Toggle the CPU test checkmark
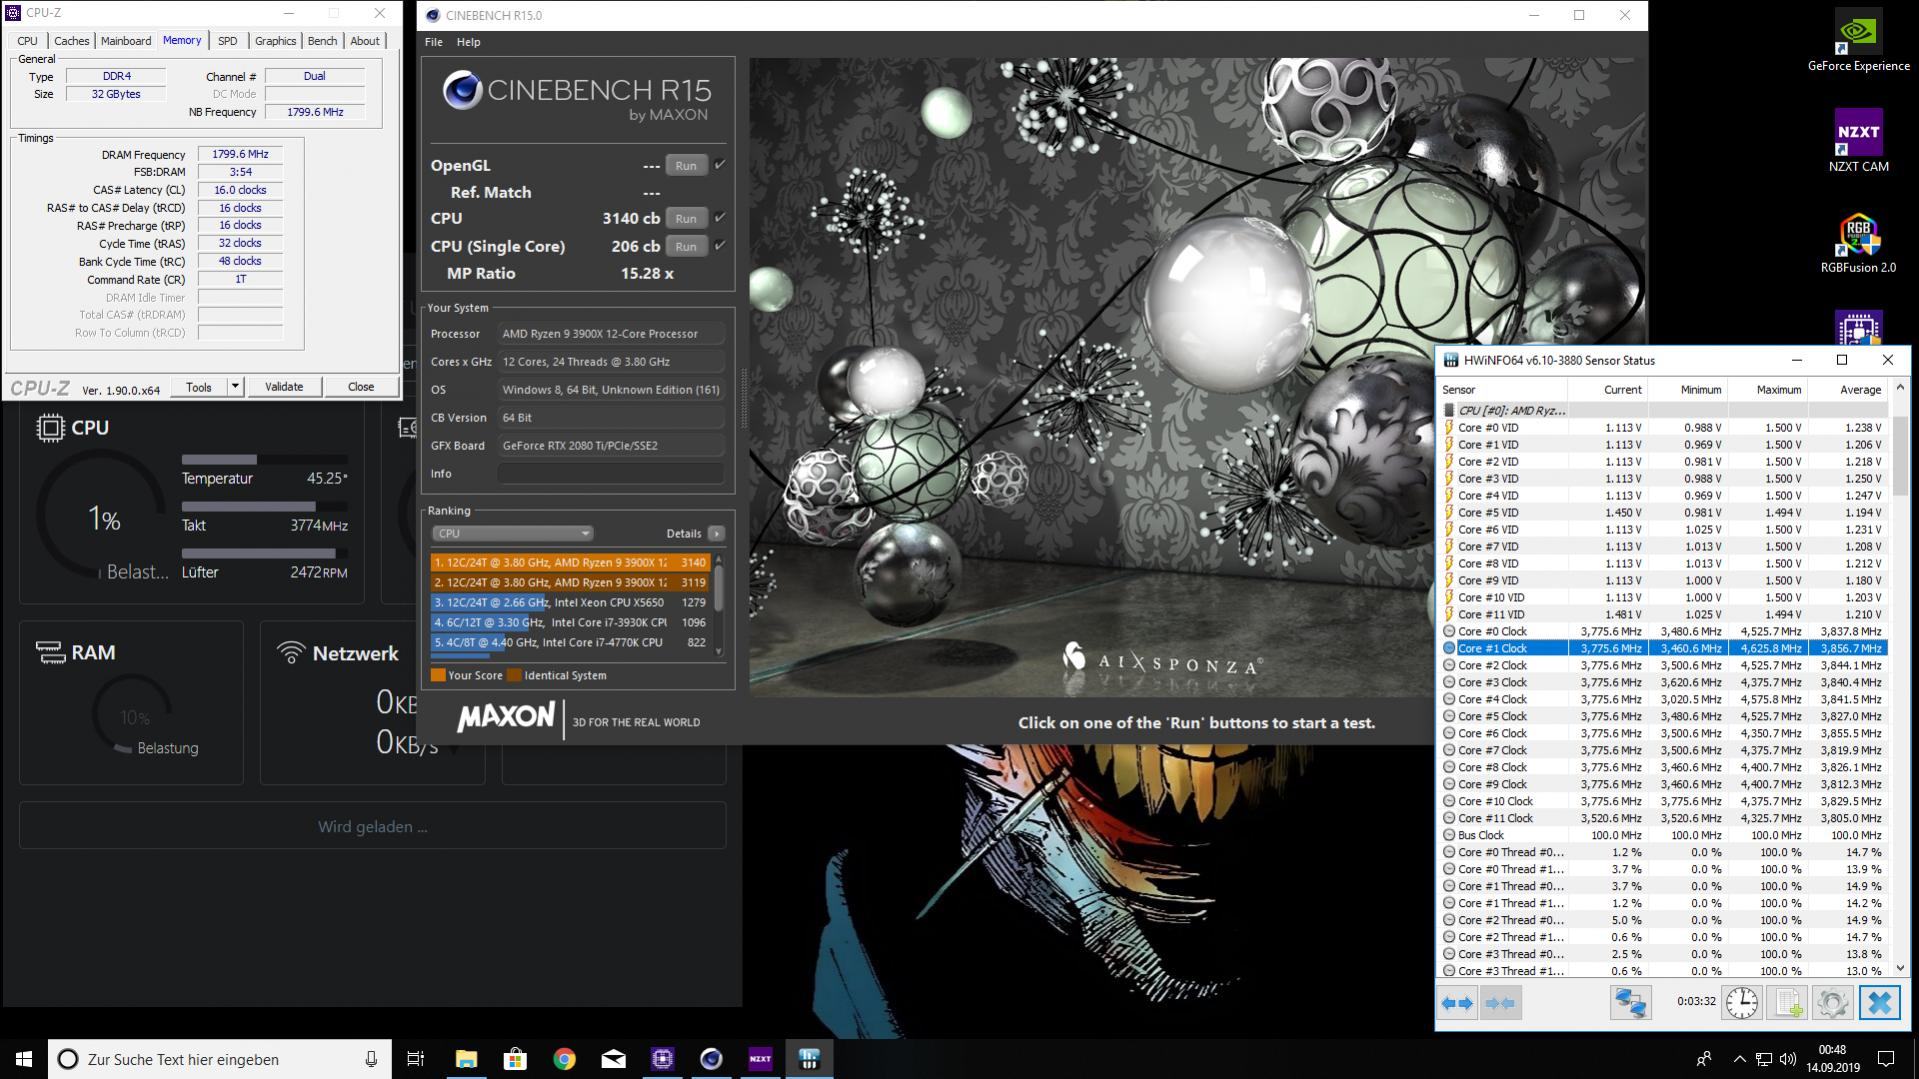The width and height of the screenshot is (1919, 1079). coord(719,217)
